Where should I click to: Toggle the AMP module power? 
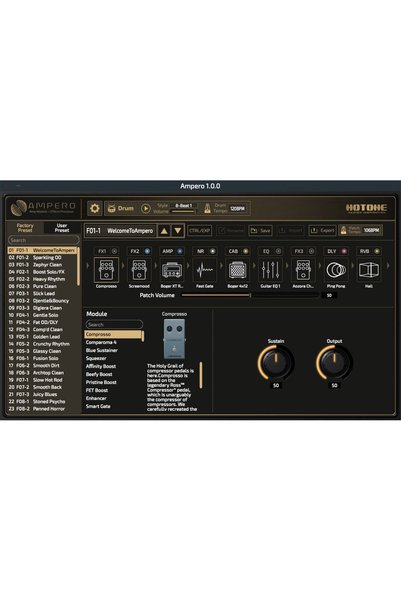tap(180, 251)
